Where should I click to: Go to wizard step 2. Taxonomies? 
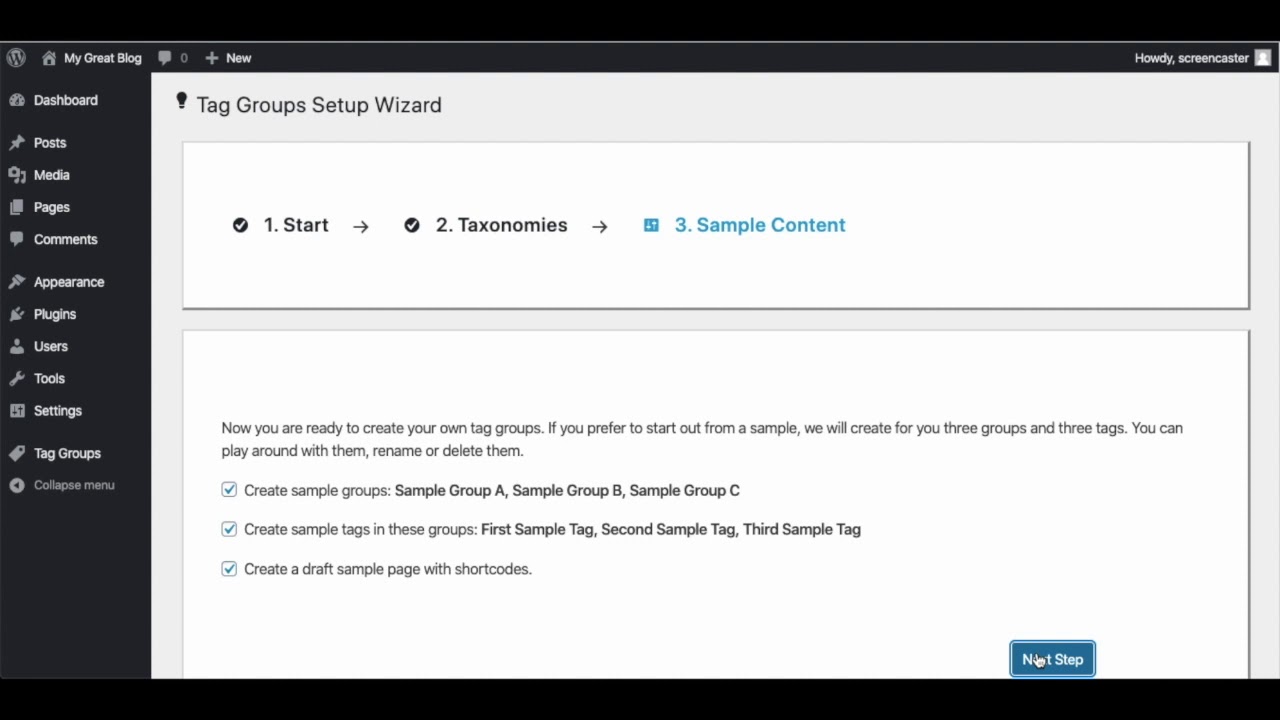click(x=501, y=225)
